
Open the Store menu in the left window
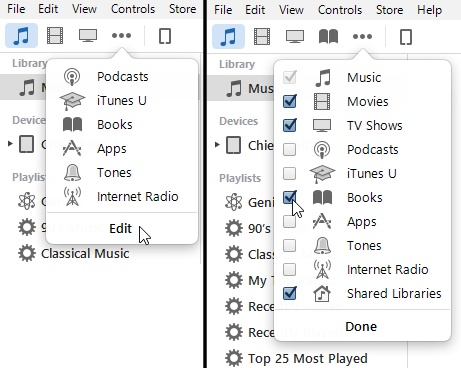[x=182, y=9]
